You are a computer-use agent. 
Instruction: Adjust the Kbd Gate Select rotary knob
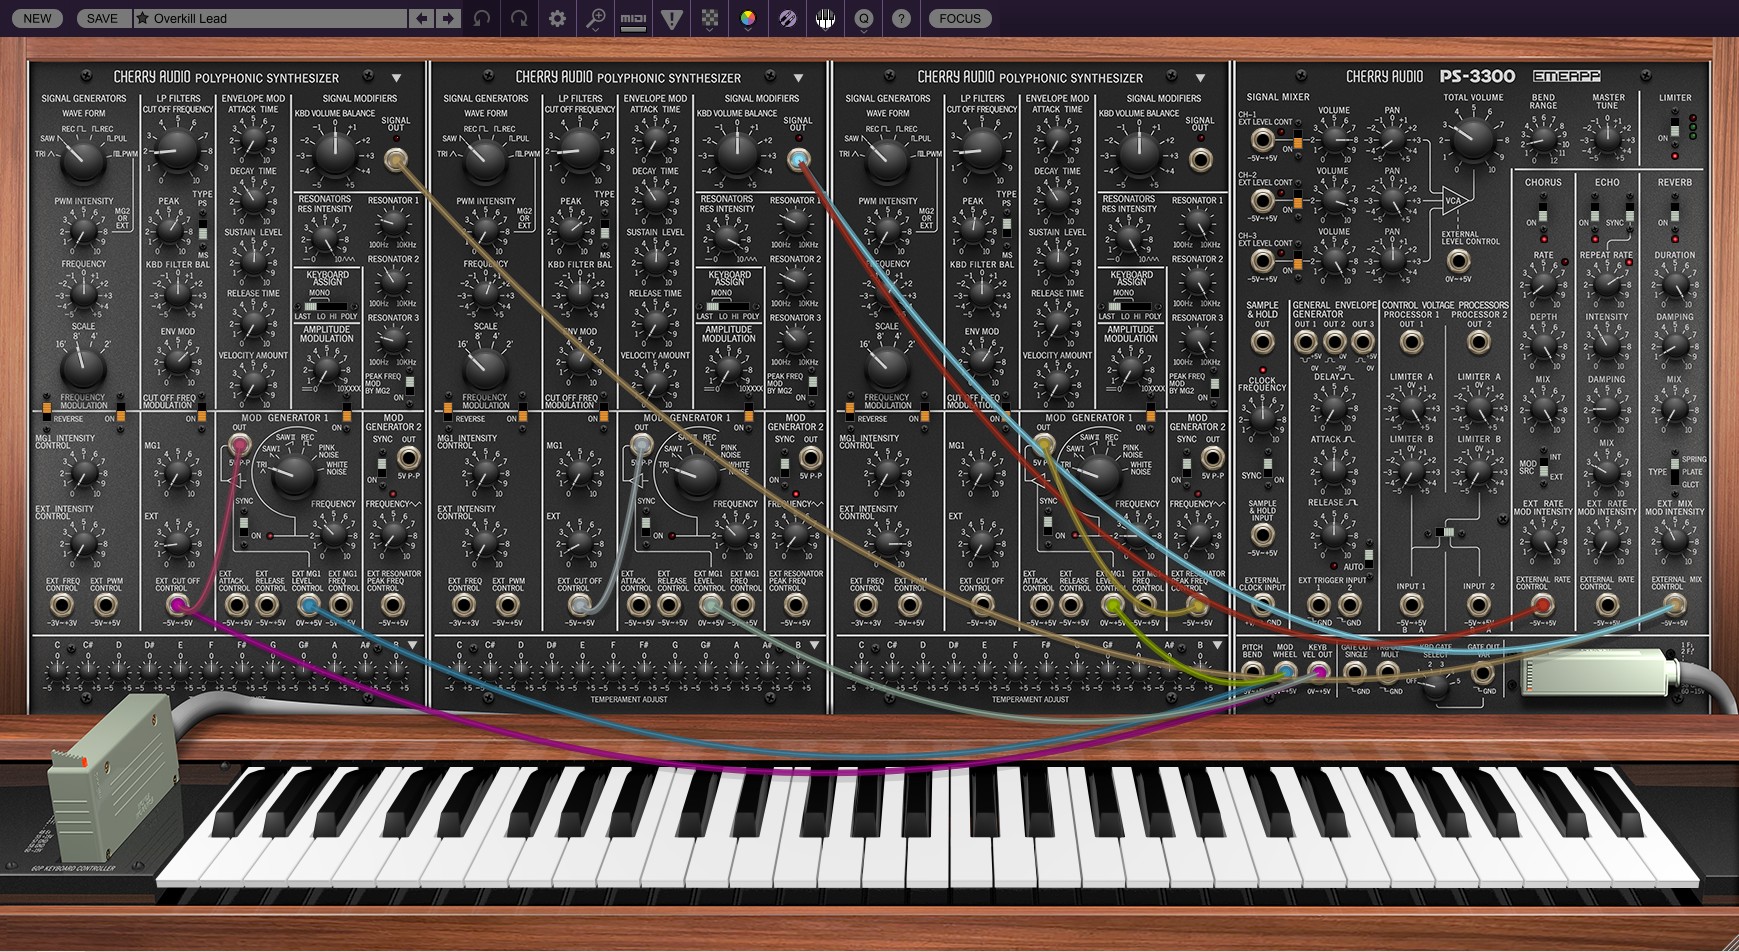1435,686
